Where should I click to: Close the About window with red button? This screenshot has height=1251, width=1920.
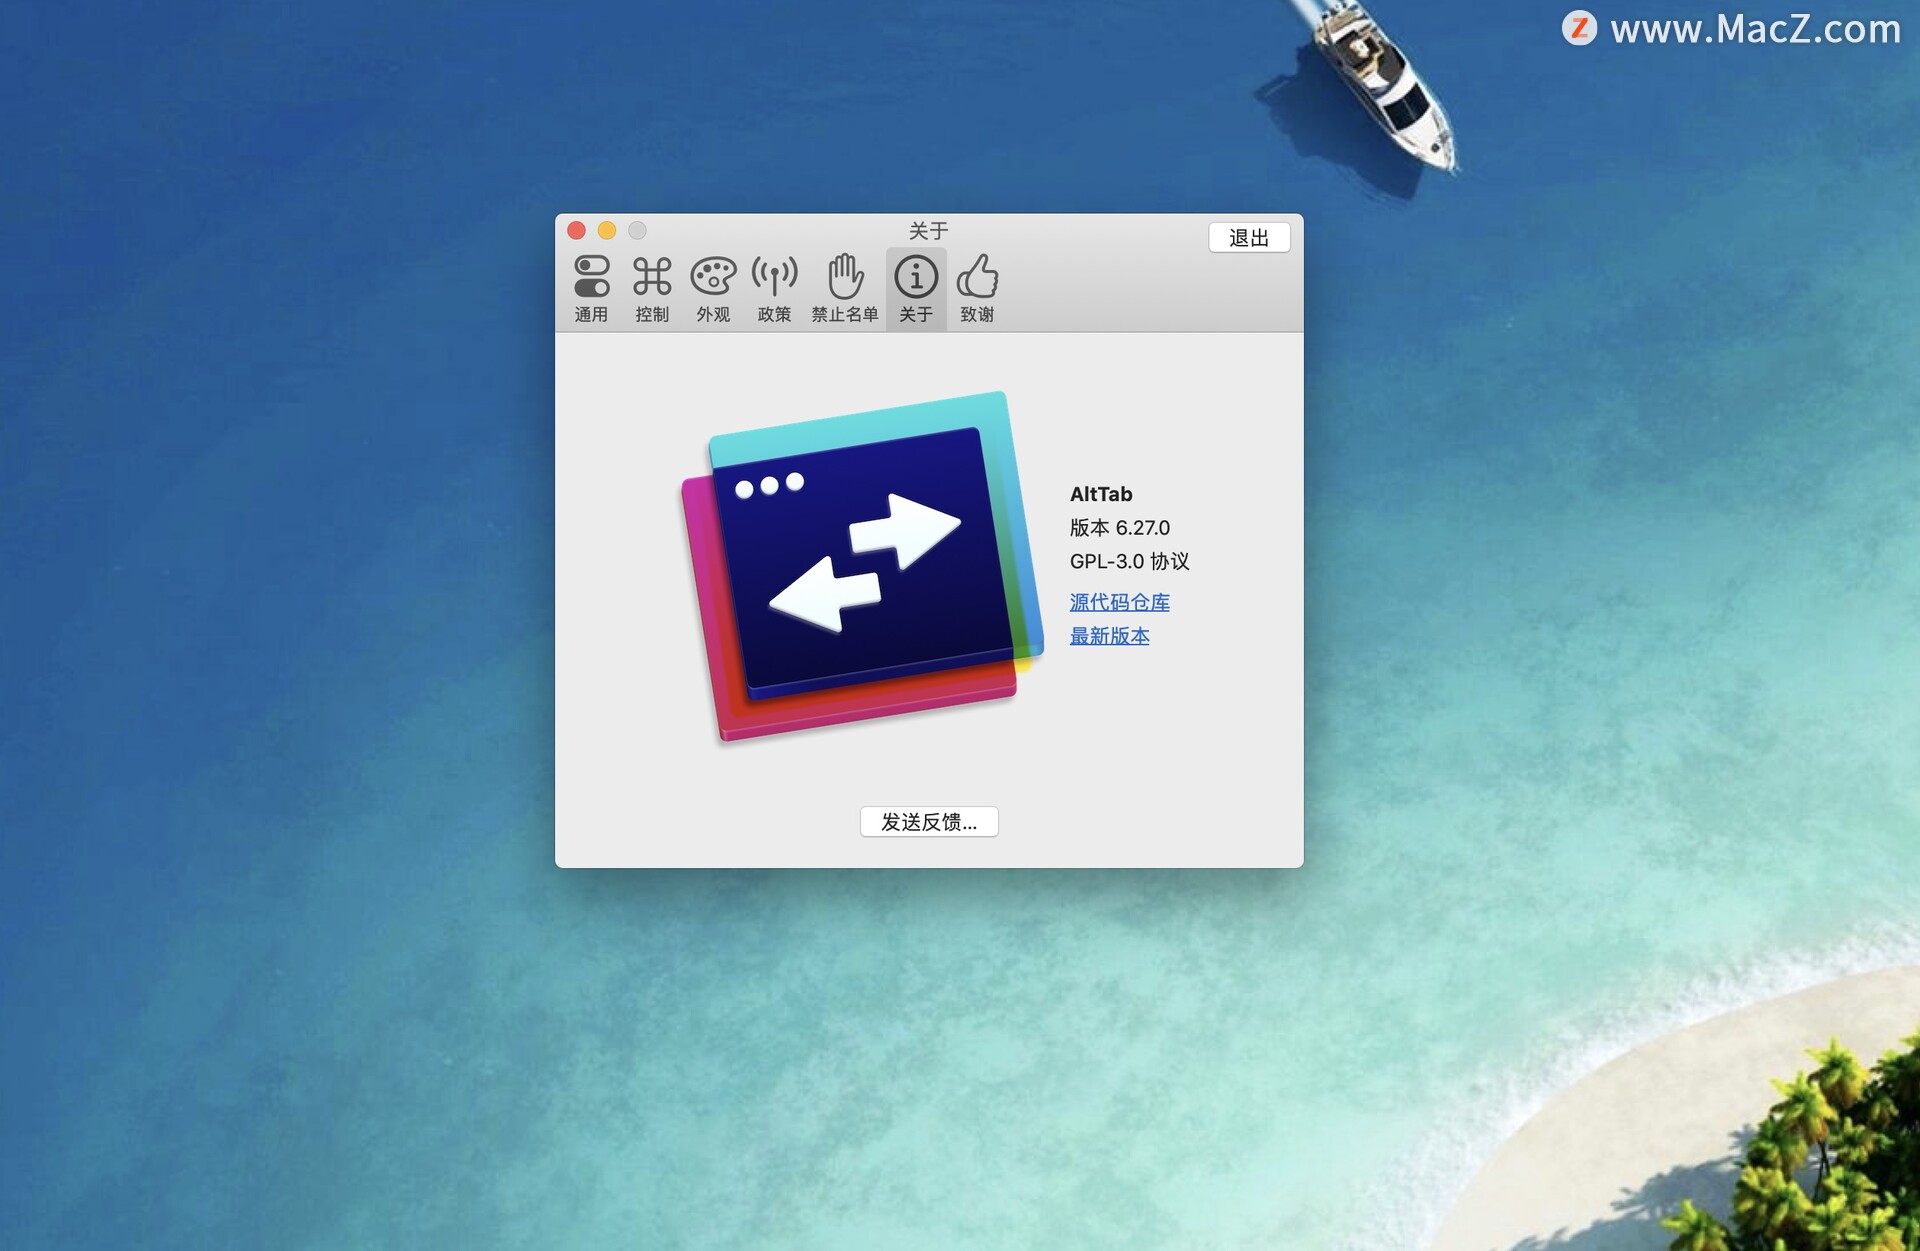point(577,231)
